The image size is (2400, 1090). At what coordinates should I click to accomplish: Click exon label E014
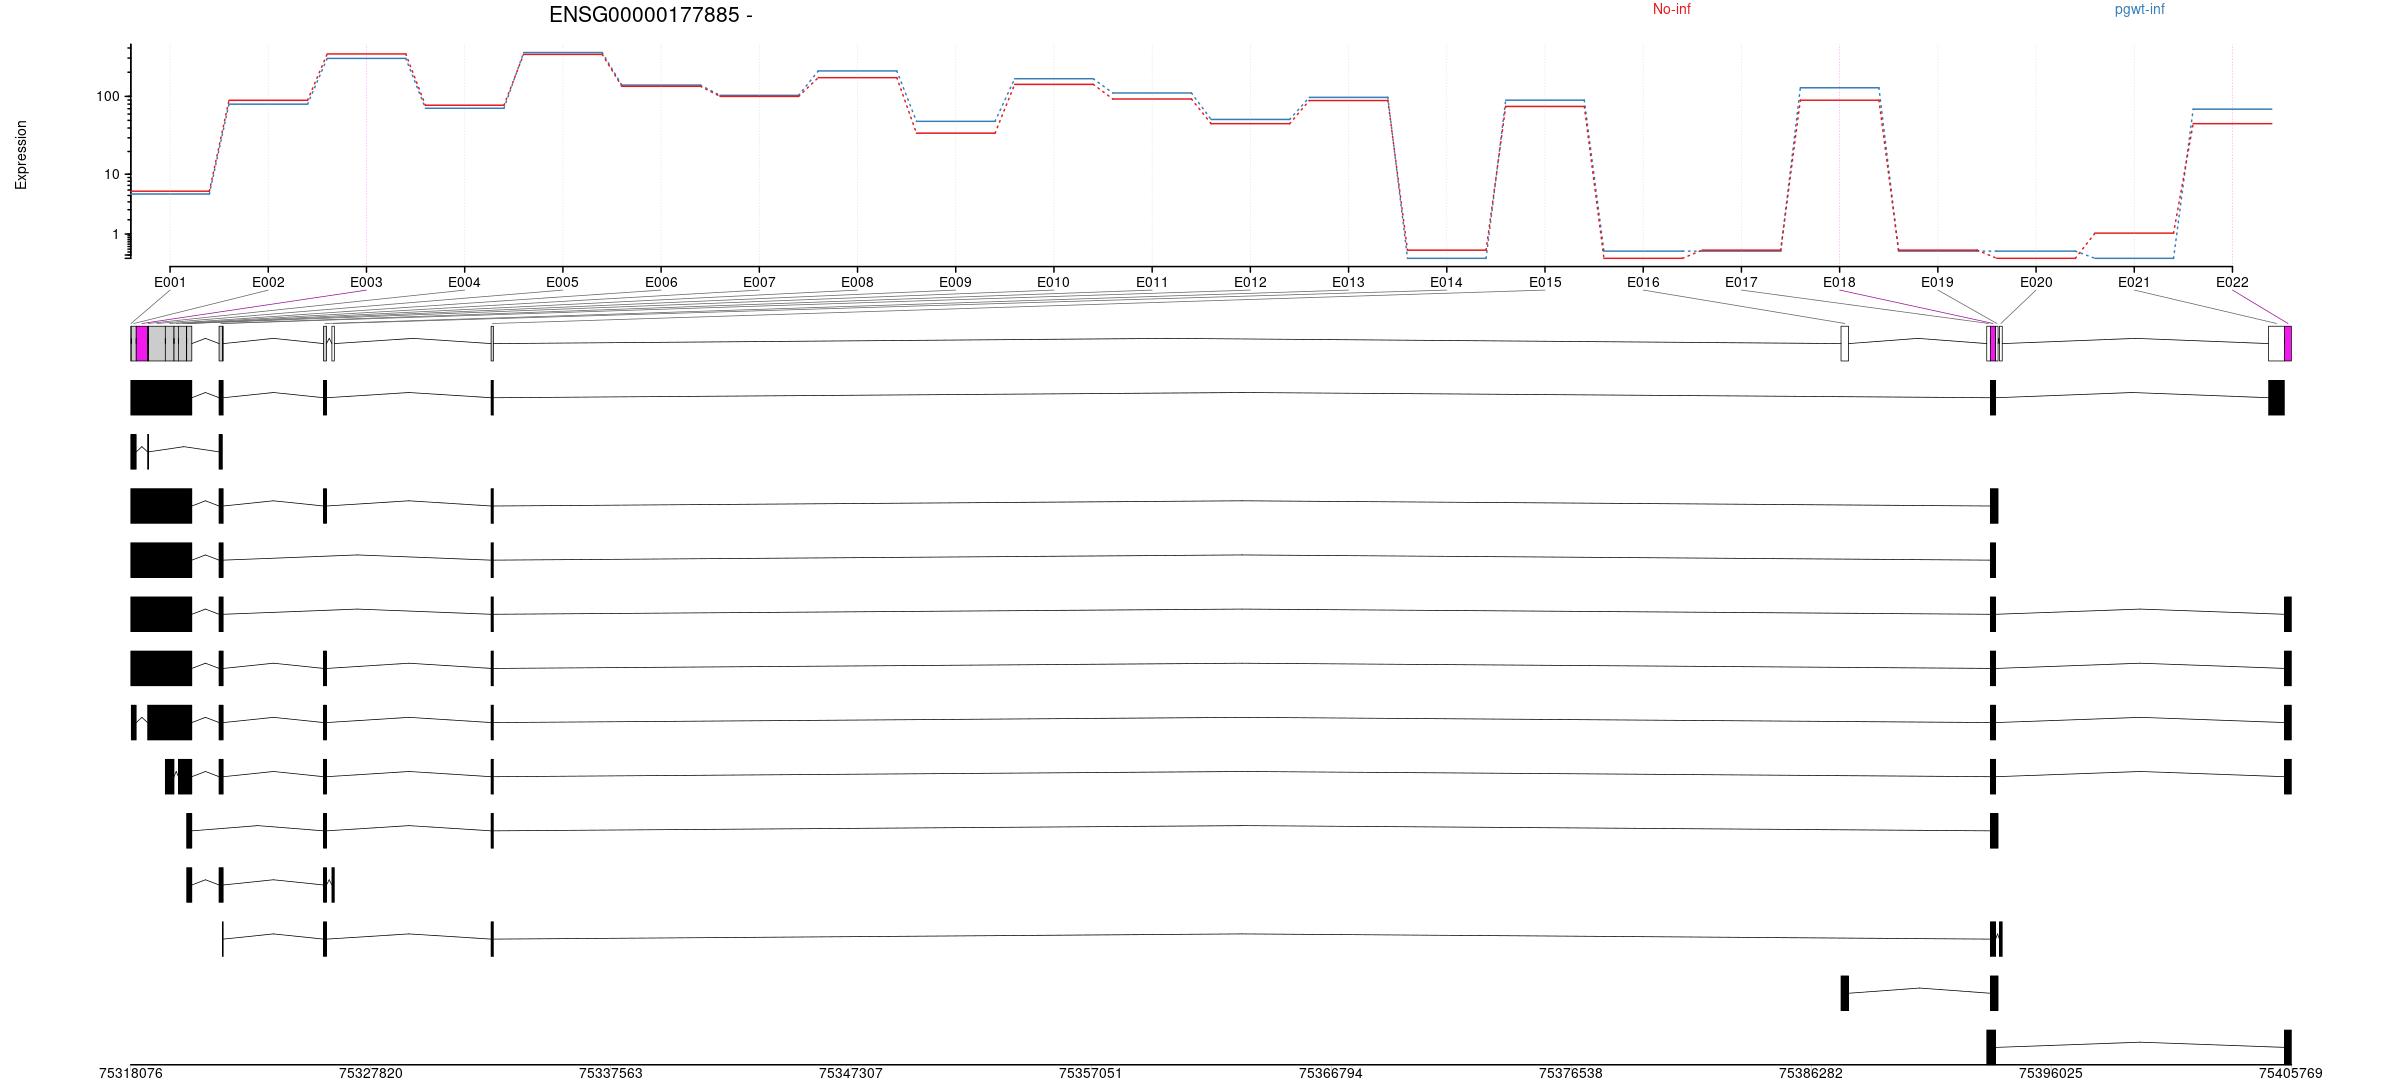pos(1446,282)
